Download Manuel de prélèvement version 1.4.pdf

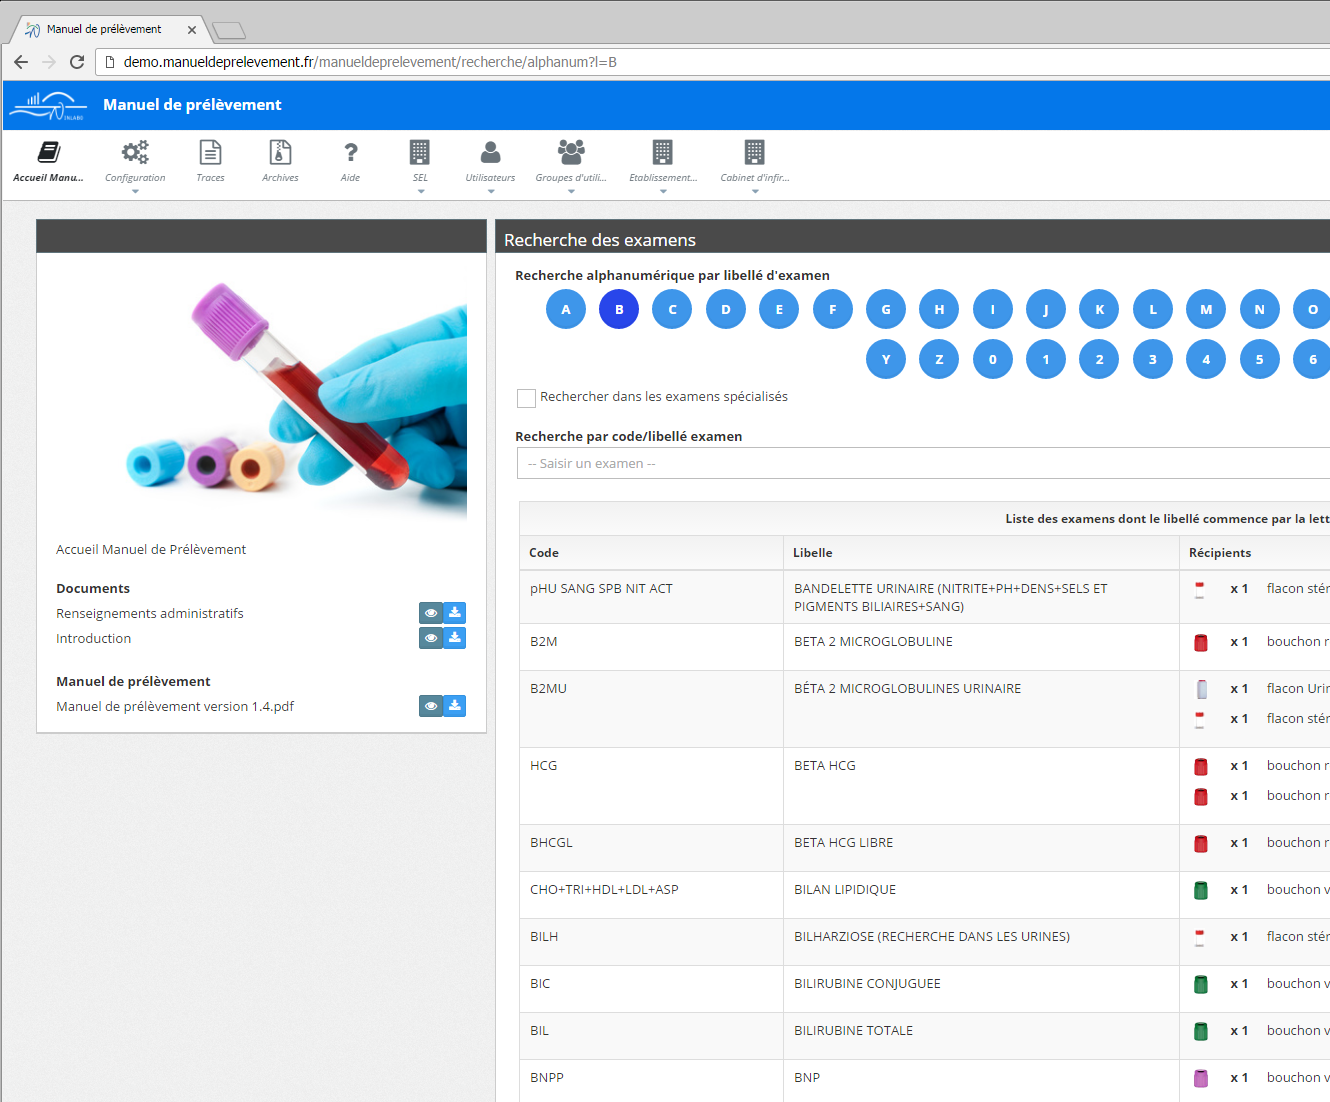(455, 706)
